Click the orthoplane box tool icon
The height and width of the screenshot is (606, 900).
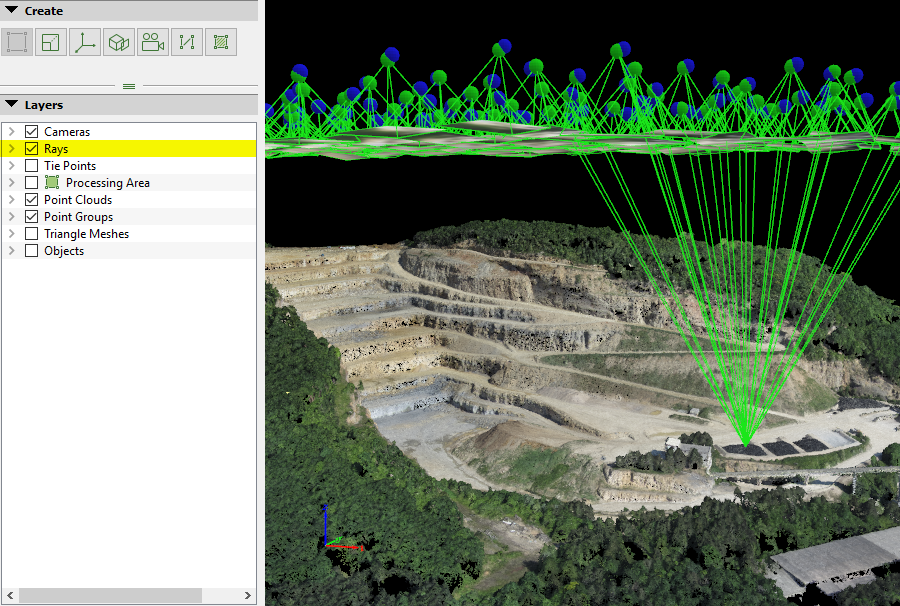point(119,42)
